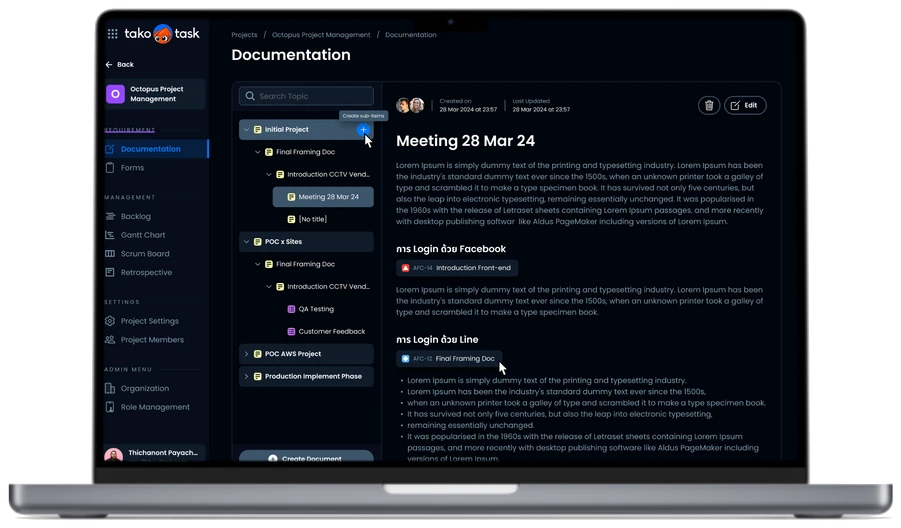This screenshot has height=528, width=901.
Task: Click the Customer Feedback purple table icon
Action: (291, 332)
